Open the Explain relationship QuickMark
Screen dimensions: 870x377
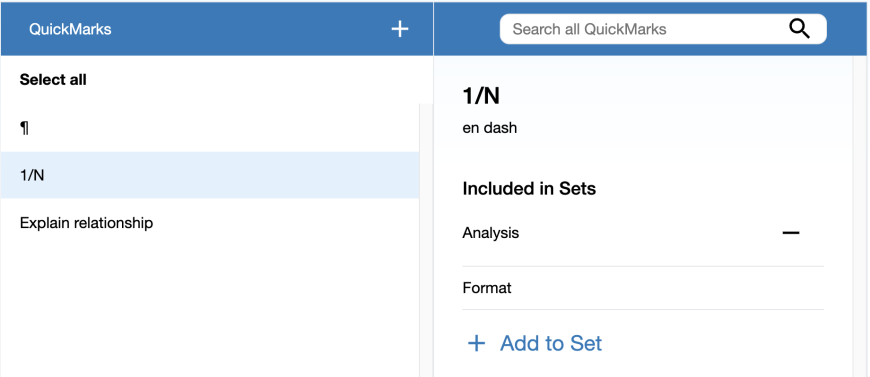[210, 223]
